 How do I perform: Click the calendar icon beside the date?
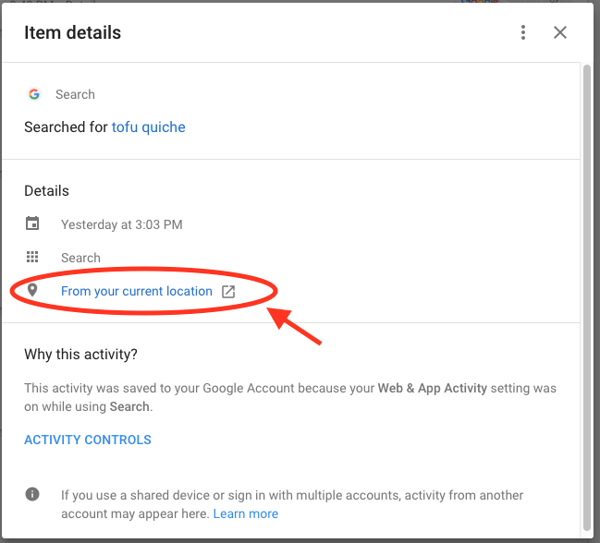click(33, 224)
